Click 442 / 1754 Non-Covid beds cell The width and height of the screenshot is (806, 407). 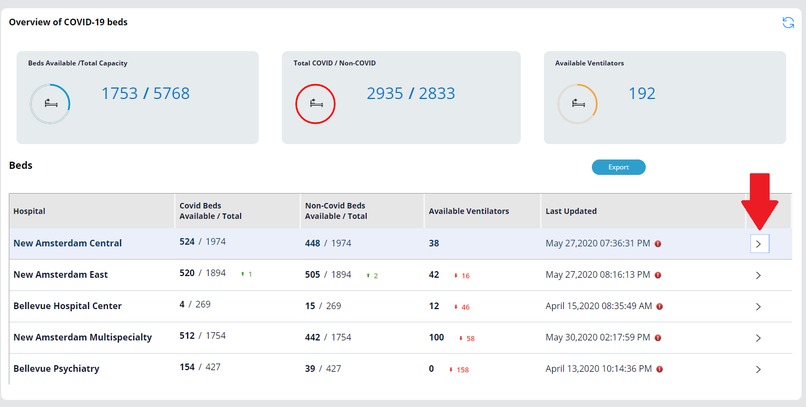point(328,337)
